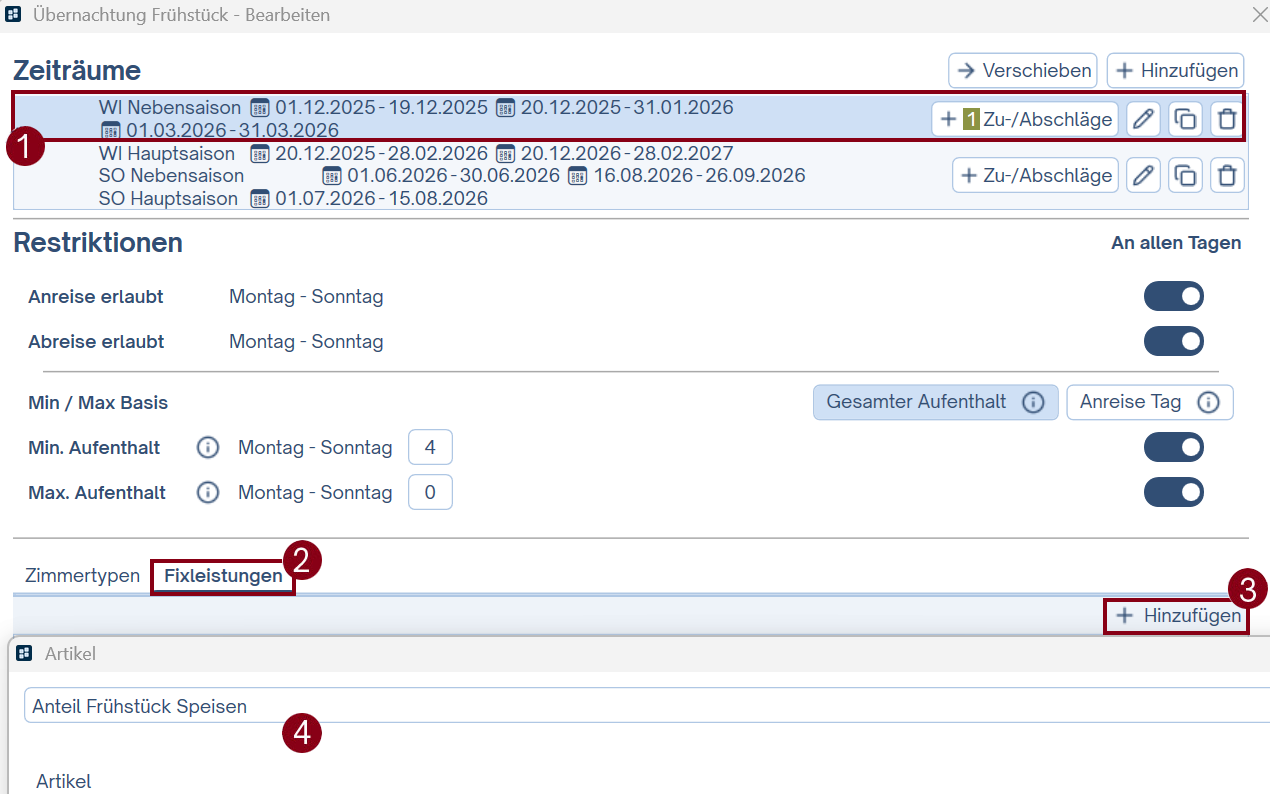Open Zu-/Abschläge for WI Nebensaison
The height and width of the screenshot is (794, 1270).
pyautogui.click(x=1025, y=120)
